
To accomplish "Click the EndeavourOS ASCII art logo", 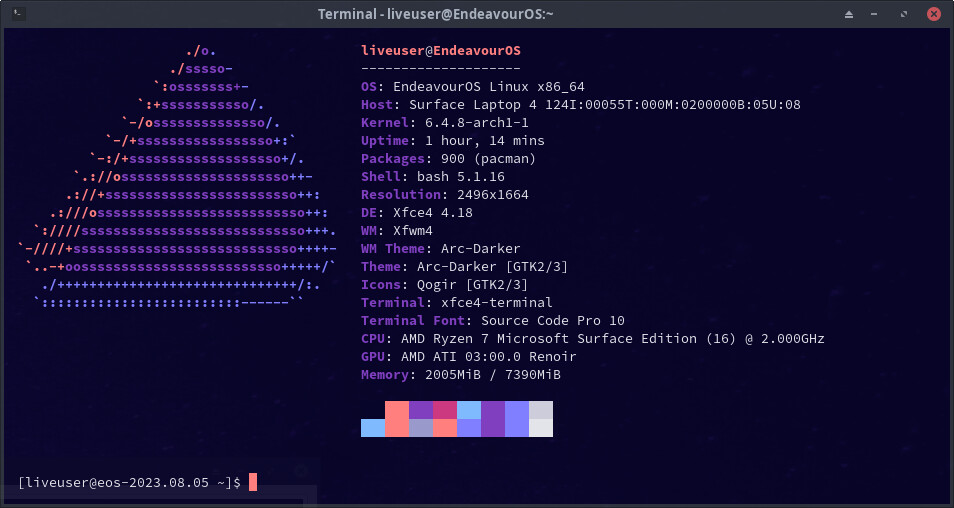I will pos(177,176).
